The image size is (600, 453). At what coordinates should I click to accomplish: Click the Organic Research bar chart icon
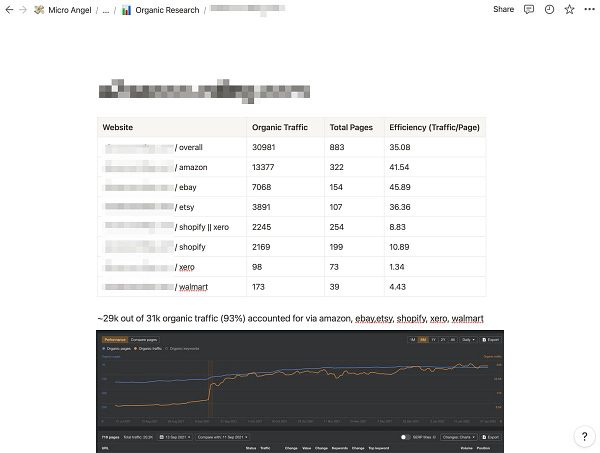(126, 10)
